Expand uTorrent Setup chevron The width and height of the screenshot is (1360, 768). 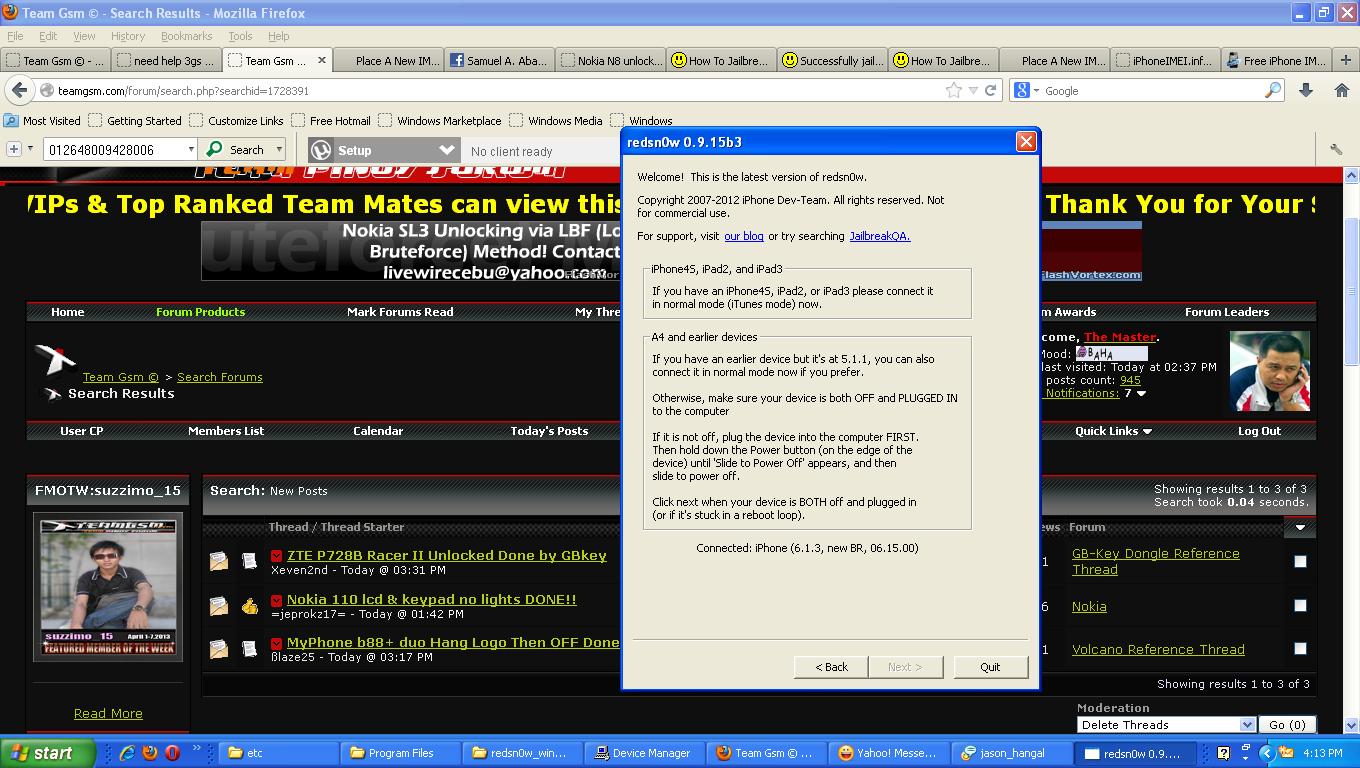pos(447,150)
